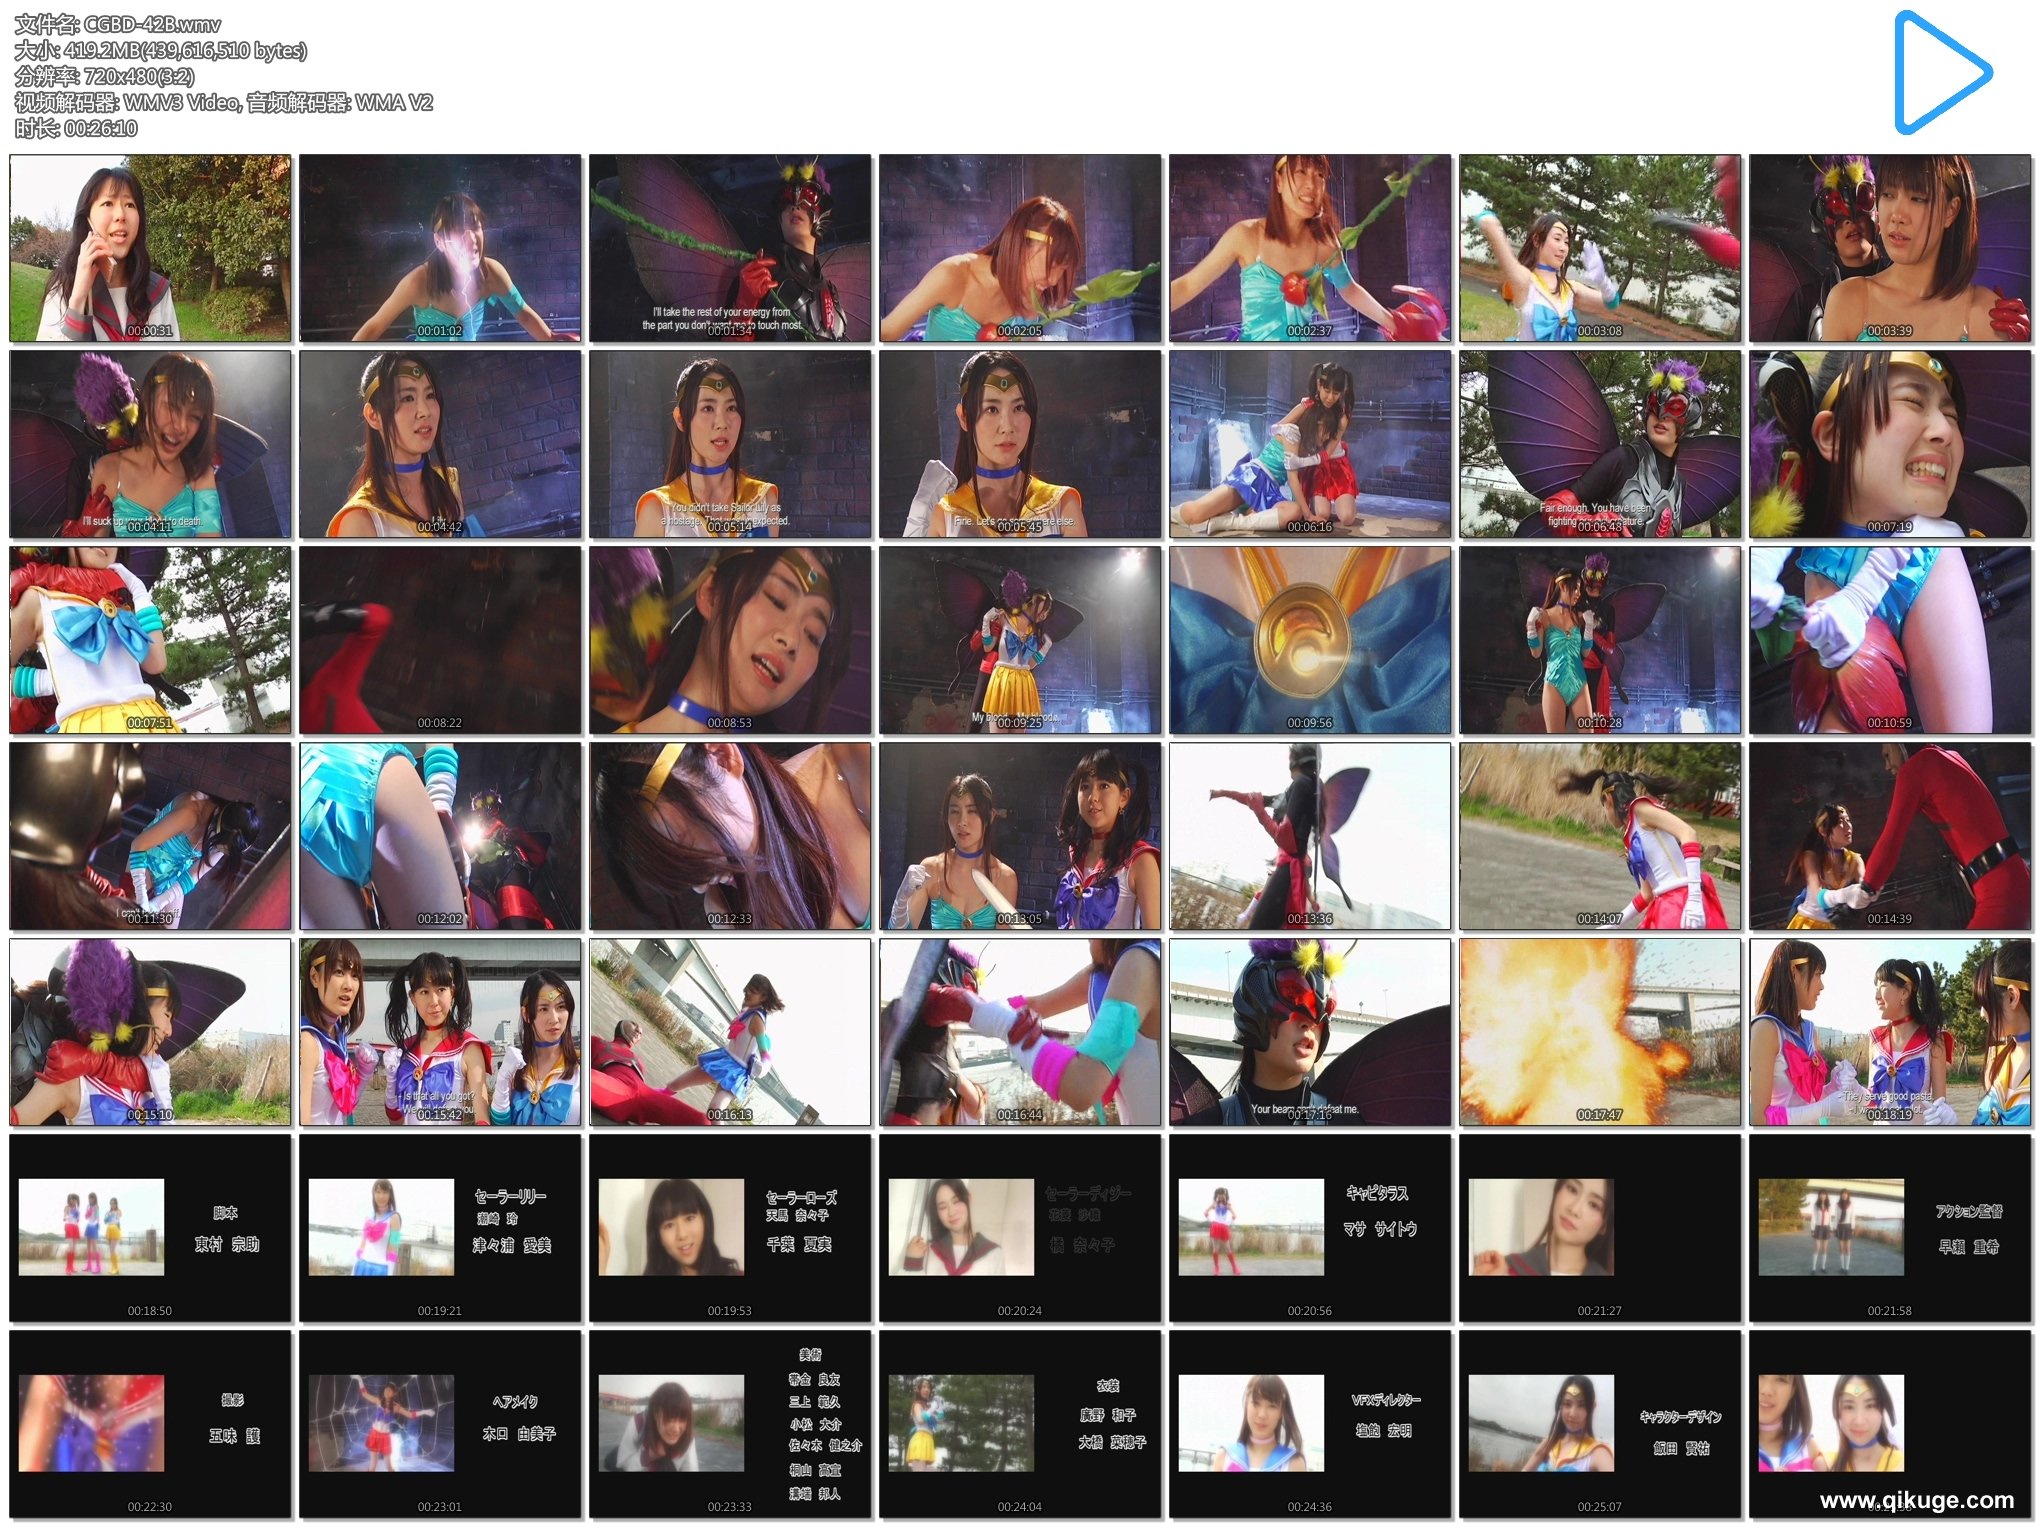Open the explosion frame at 00:17:47
Viewport: 2040px width, 1528px height.
[x=1600, y=1032]
